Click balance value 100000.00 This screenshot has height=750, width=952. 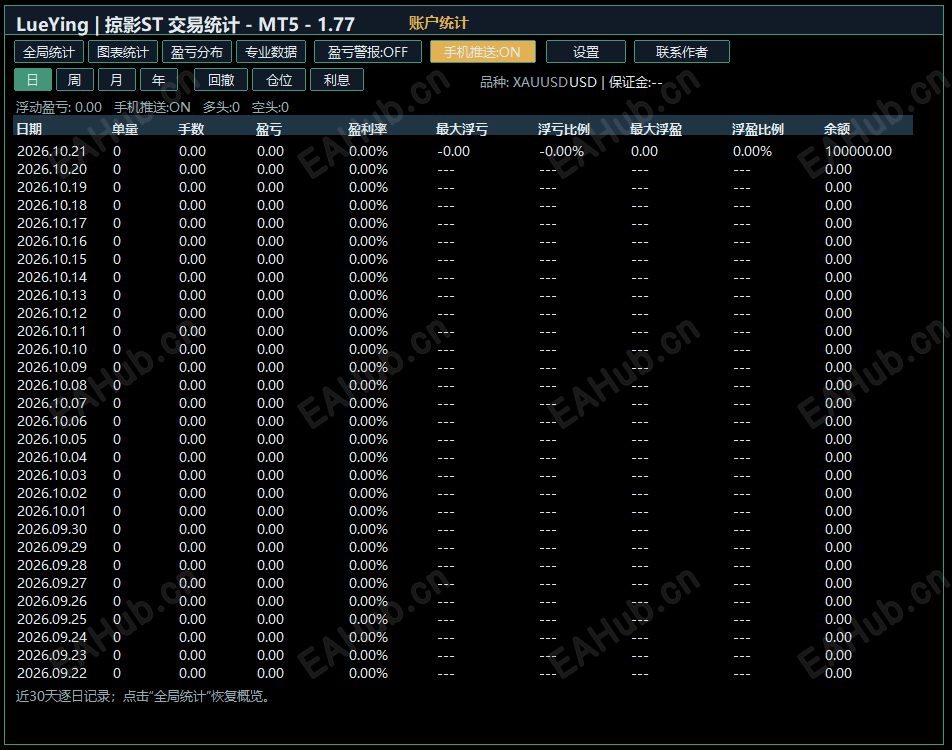pos(858,151)
